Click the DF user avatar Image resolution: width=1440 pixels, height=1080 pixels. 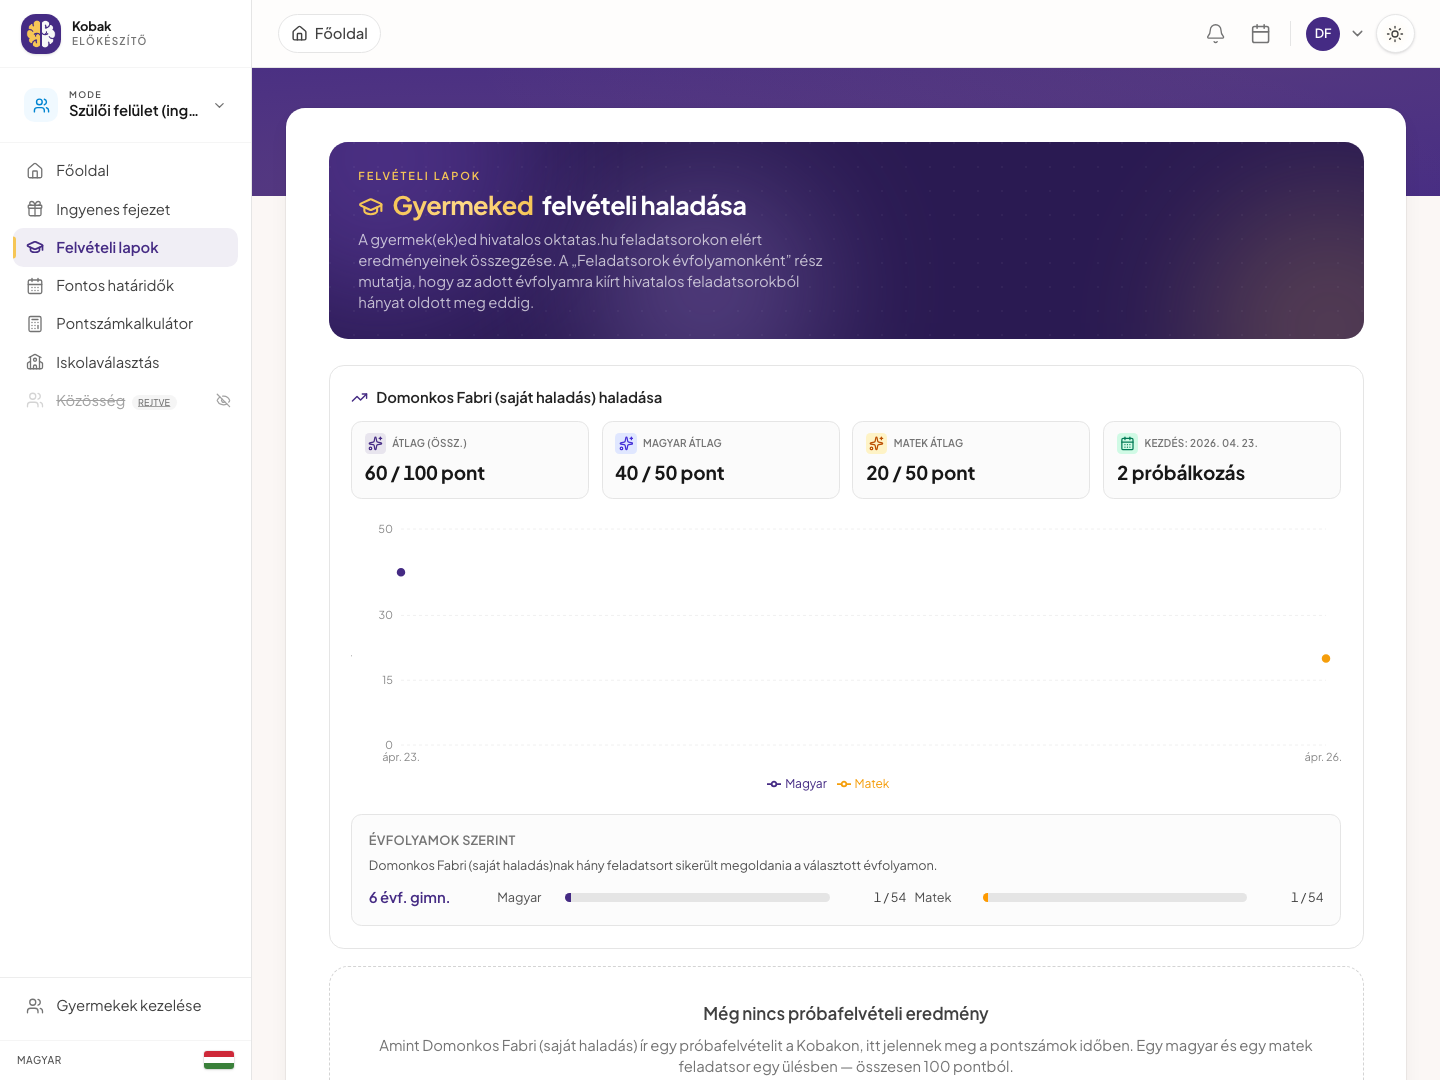pyautogui.click(x=1323, y=34)
